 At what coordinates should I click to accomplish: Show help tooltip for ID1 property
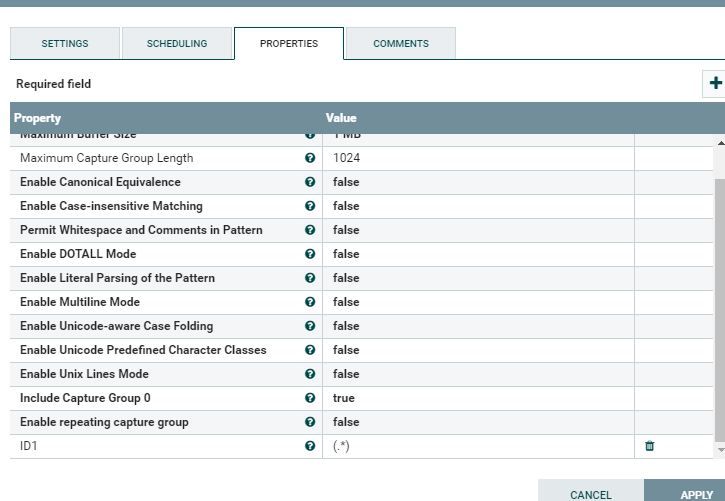pos(310,446)
